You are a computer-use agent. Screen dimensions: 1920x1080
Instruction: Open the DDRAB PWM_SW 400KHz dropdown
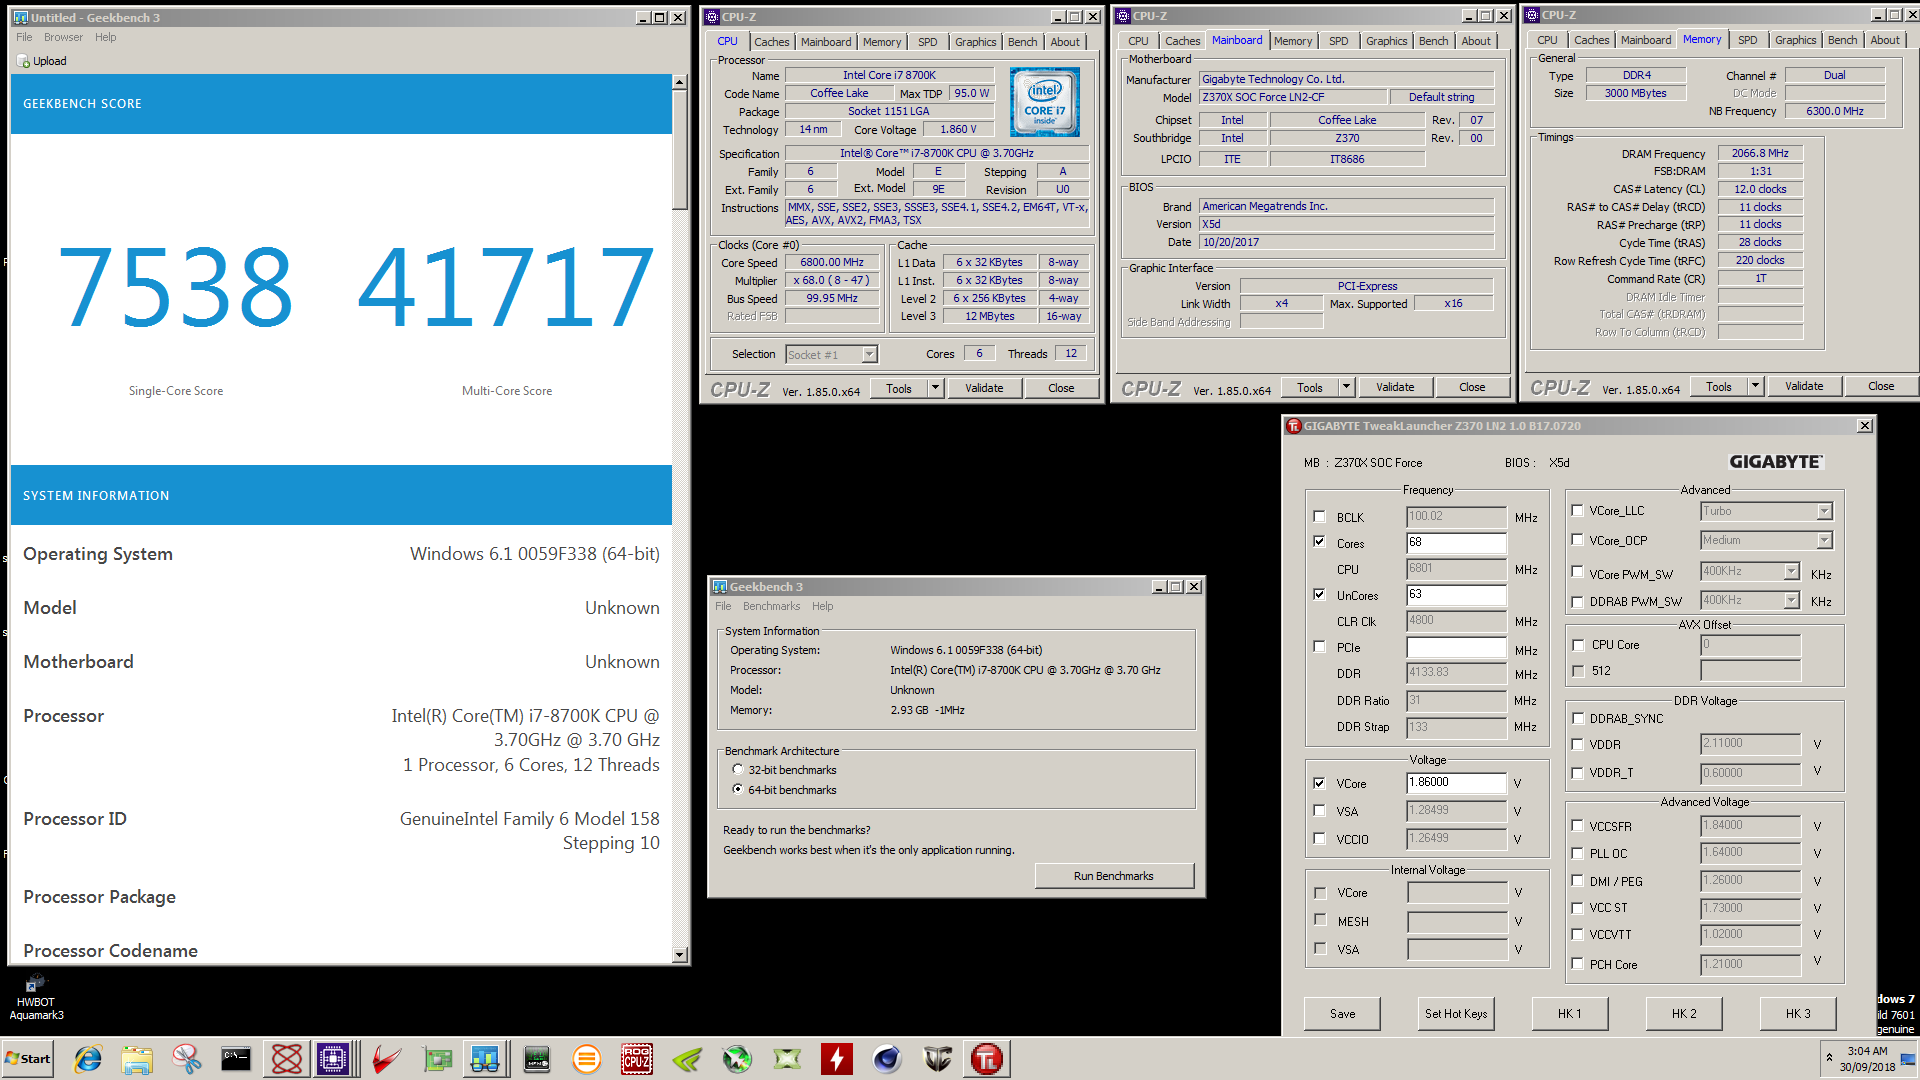point(1791,600)
